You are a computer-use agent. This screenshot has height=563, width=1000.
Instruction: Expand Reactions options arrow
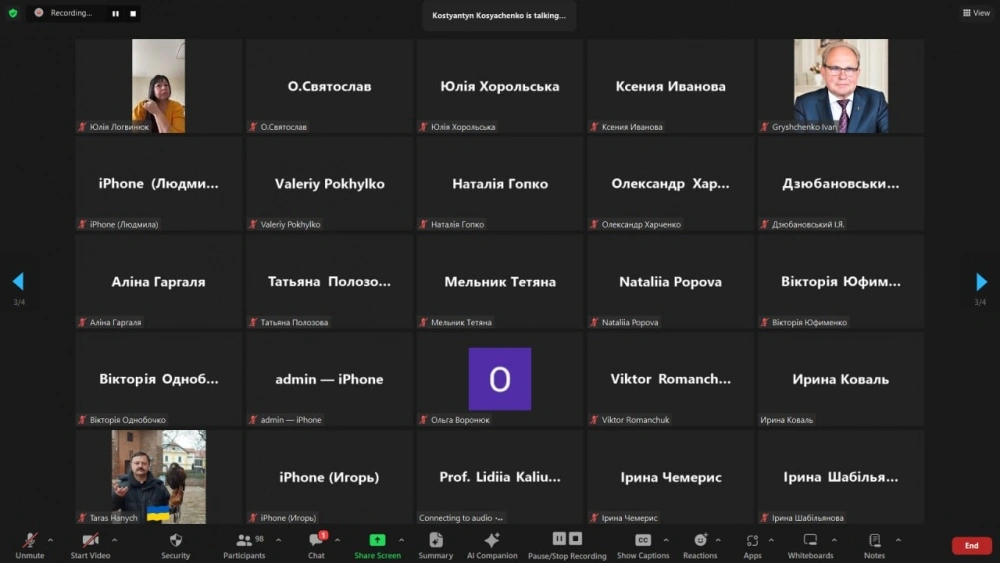click(x=718, y=540)
